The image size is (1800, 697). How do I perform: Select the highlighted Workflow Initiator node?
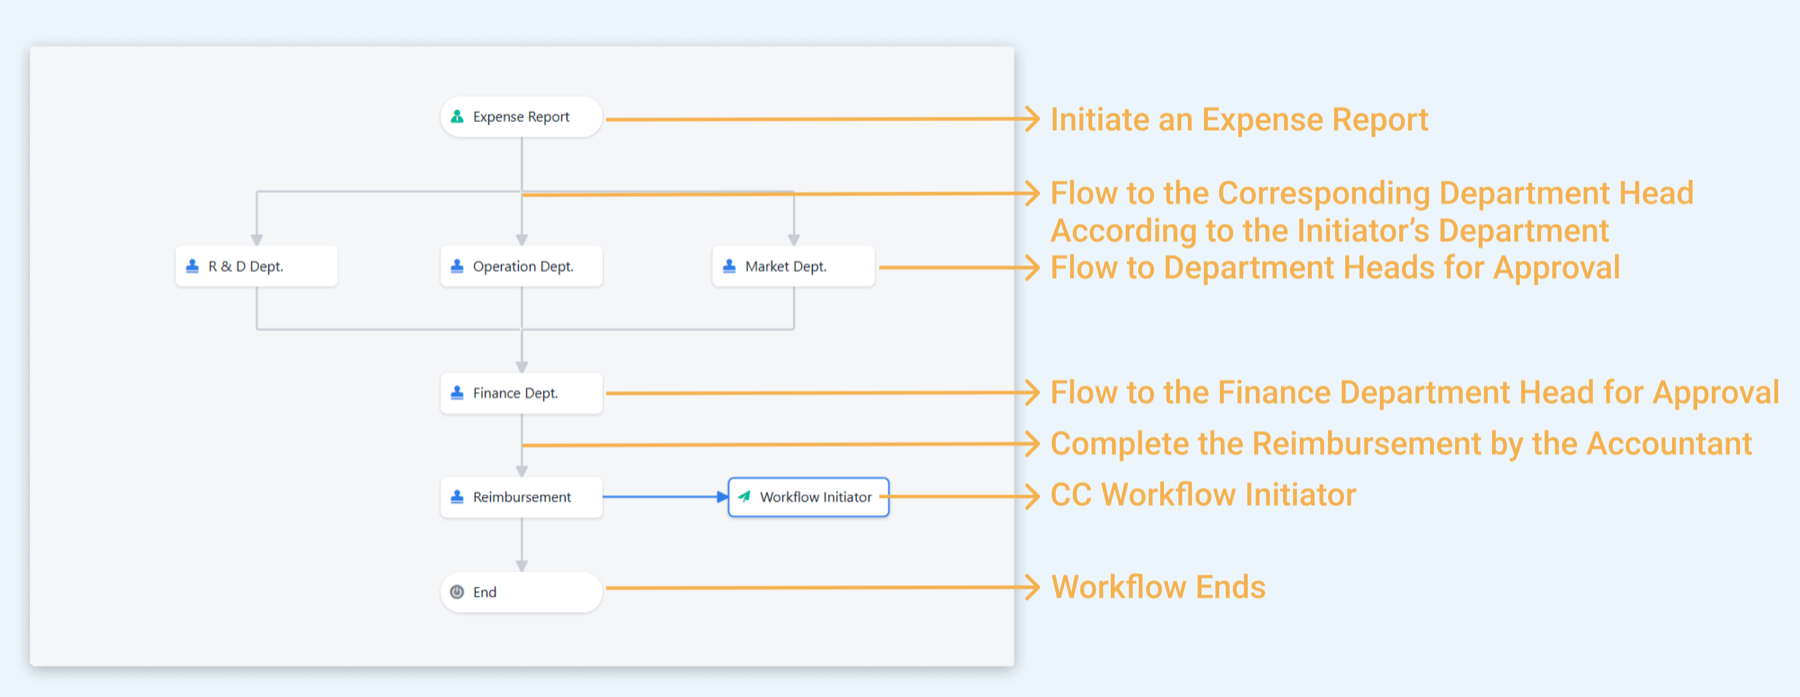[808, 497]
